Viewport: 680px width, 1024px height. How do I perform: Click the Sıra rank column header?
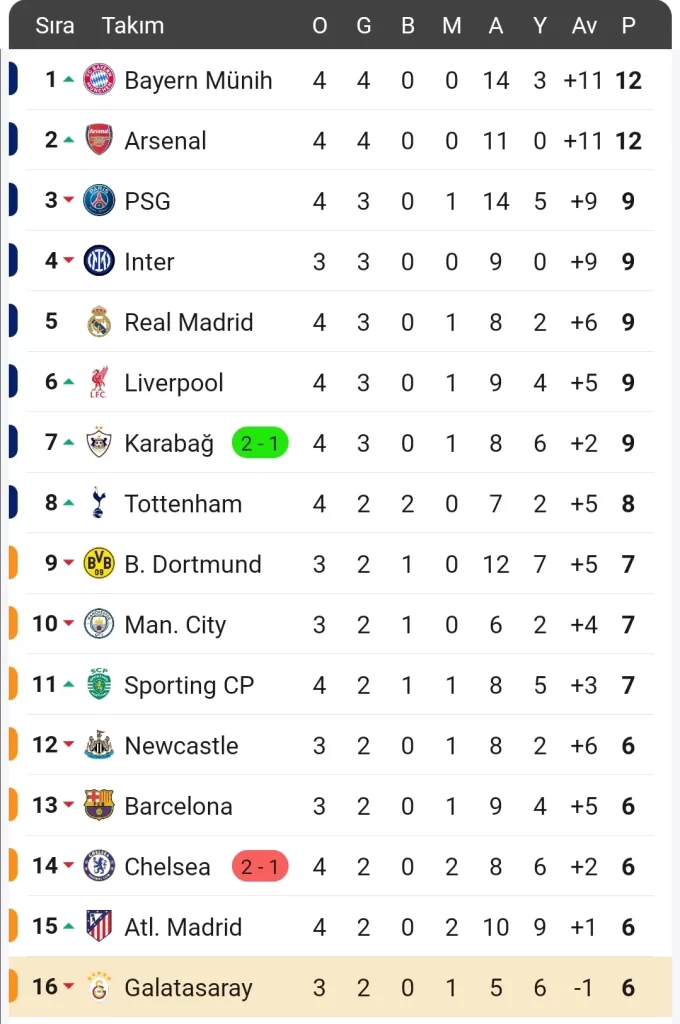tap(55, 26)
